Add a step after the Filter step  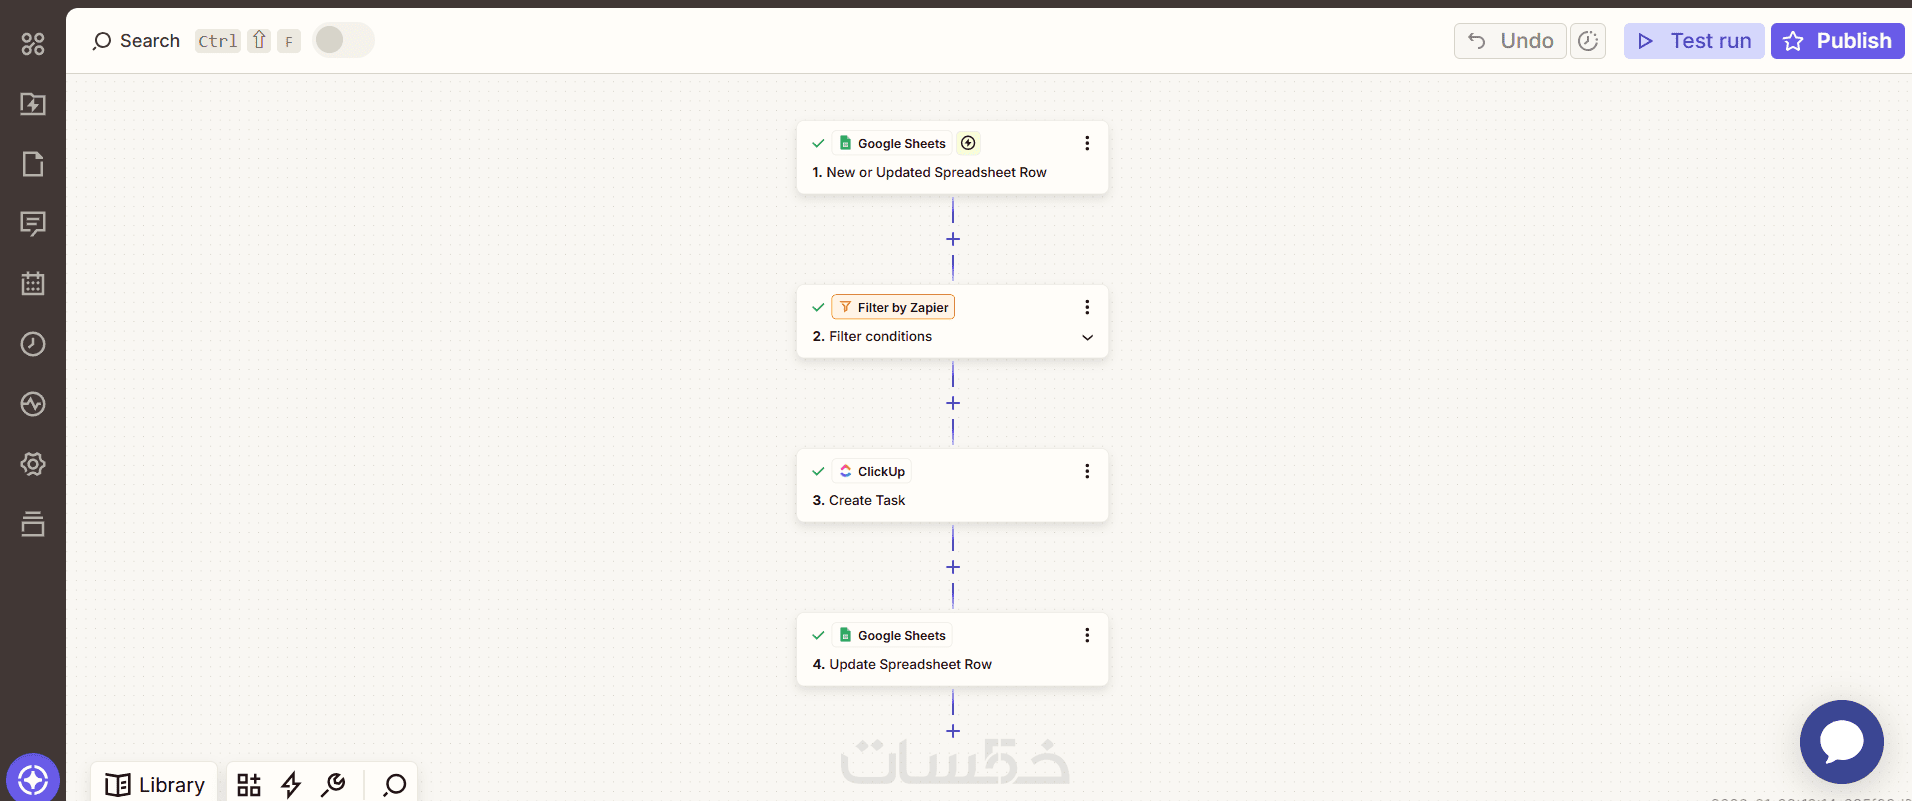(x=953, y=403)
